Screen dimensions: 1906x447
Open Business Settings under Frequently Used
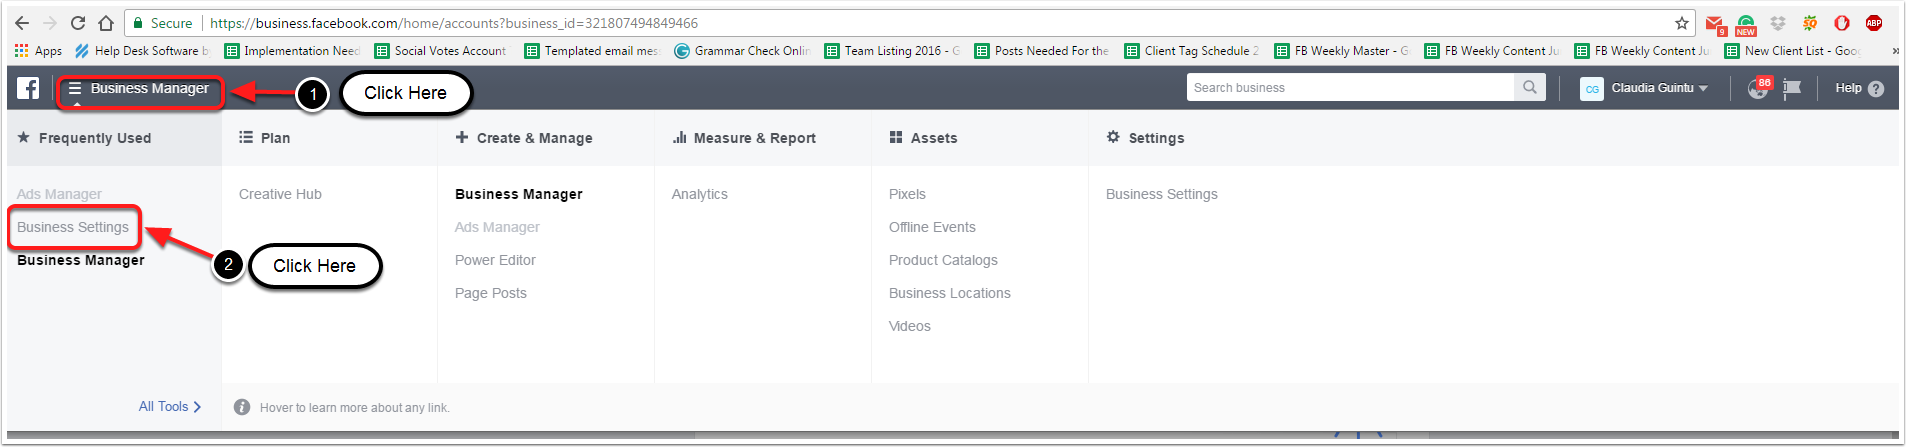(73, 227)
